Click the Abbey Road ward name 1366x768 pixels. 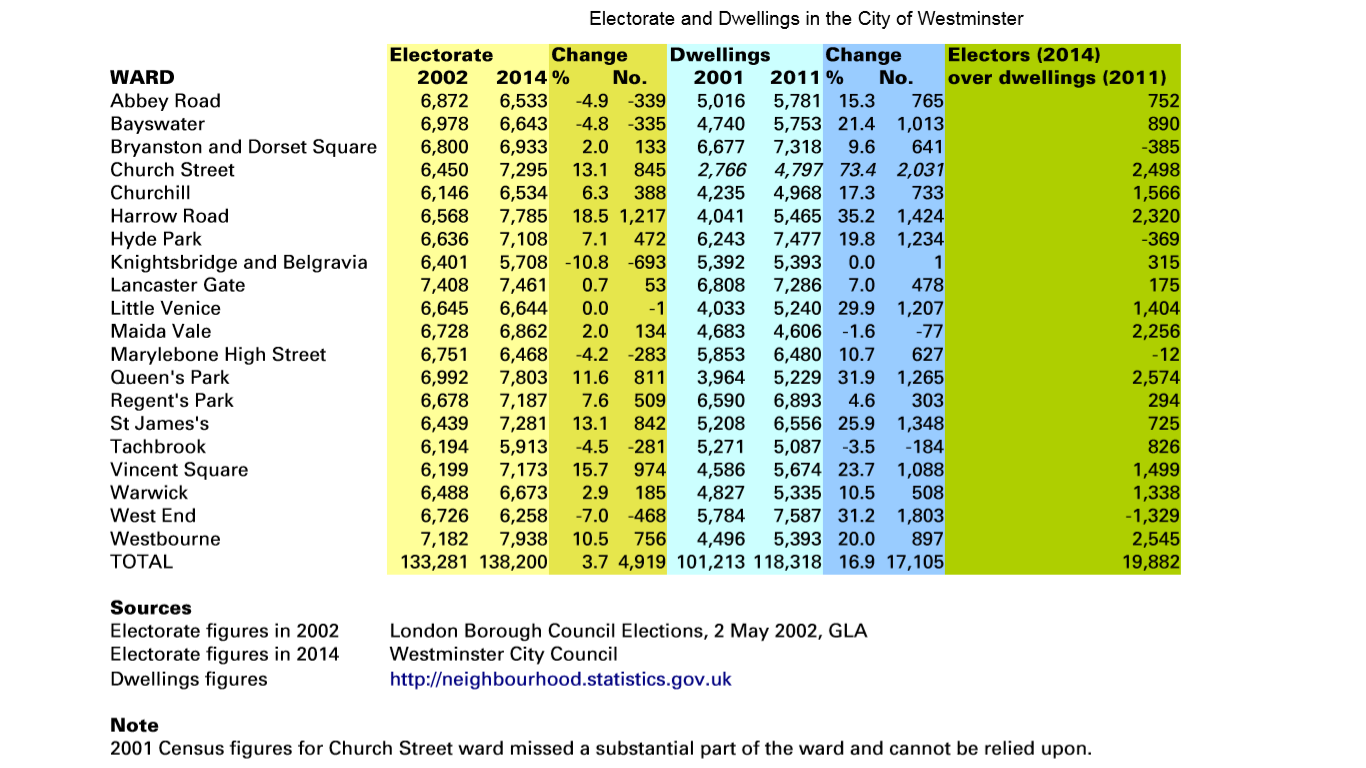coord(165,101)
